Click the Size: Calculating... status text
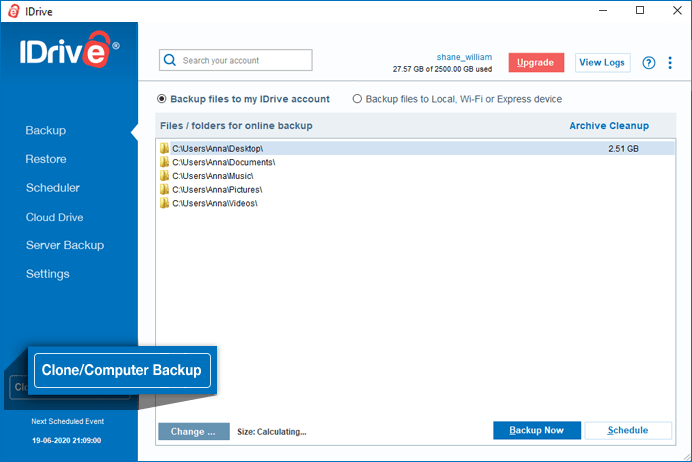 (271, 432)
